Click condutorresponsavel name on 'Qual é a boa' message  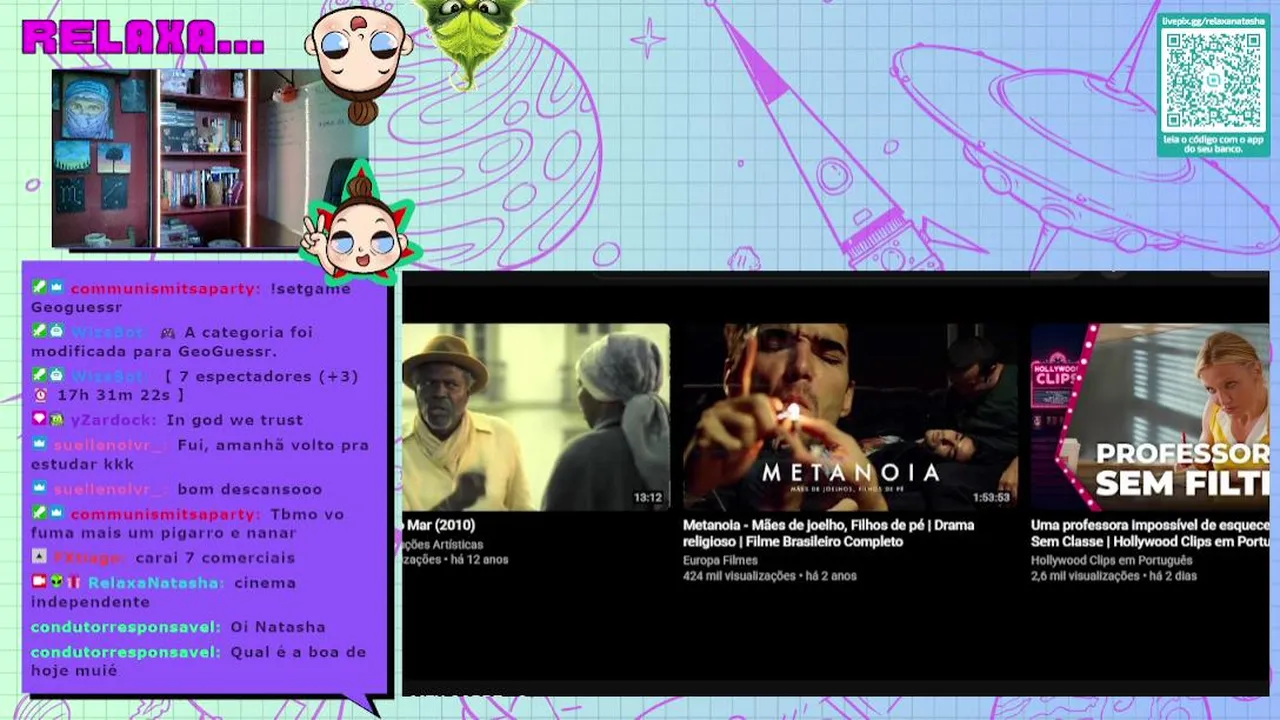(x=125, y=652)
